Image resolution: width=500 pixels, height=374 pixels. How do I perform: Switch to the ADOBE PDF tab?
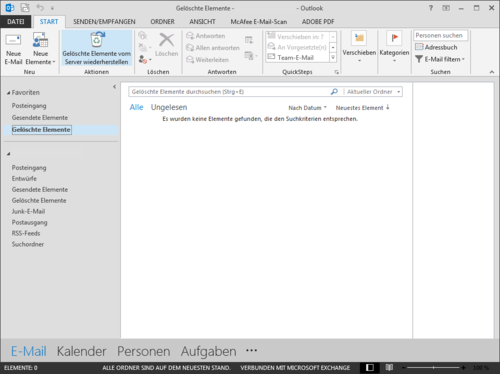(318, 22)
